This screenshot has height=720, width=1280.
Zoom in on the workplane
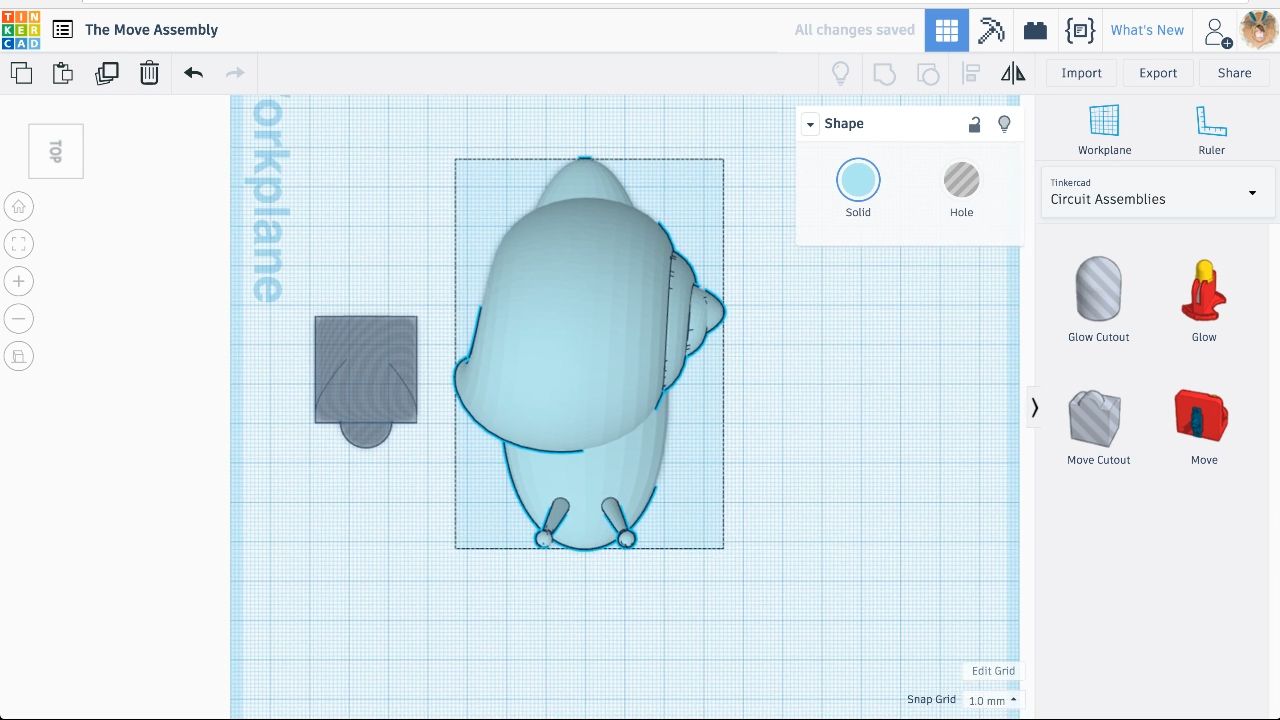click(19, 281)
